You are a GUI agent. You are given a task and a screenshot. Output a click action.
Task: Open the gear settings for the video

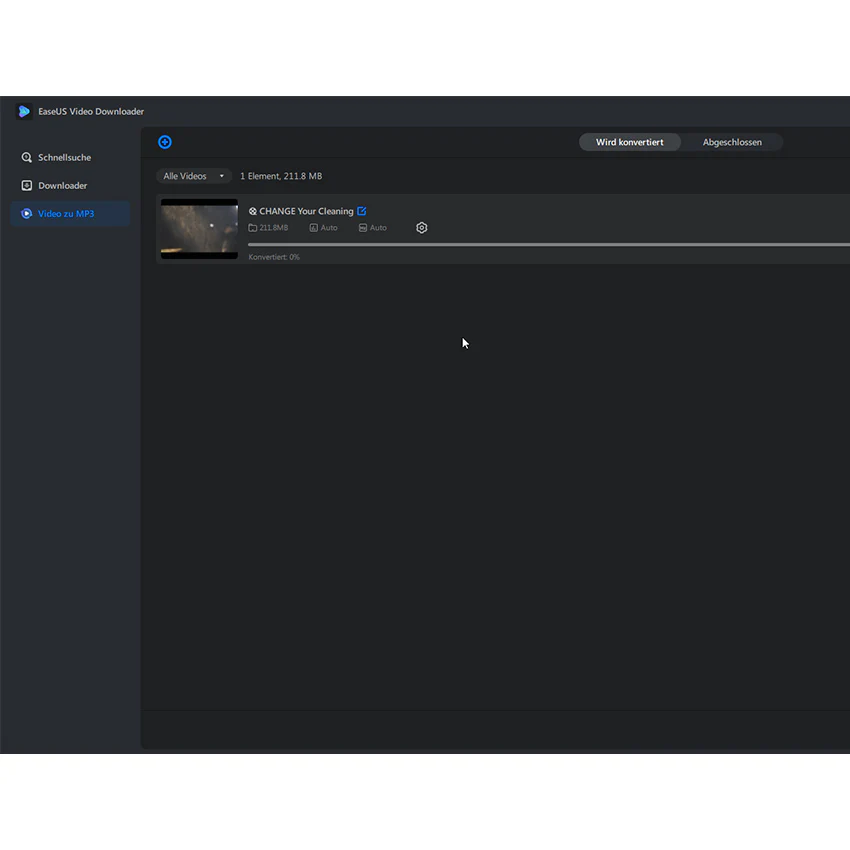pyautogui.click(x=421, y=228)
